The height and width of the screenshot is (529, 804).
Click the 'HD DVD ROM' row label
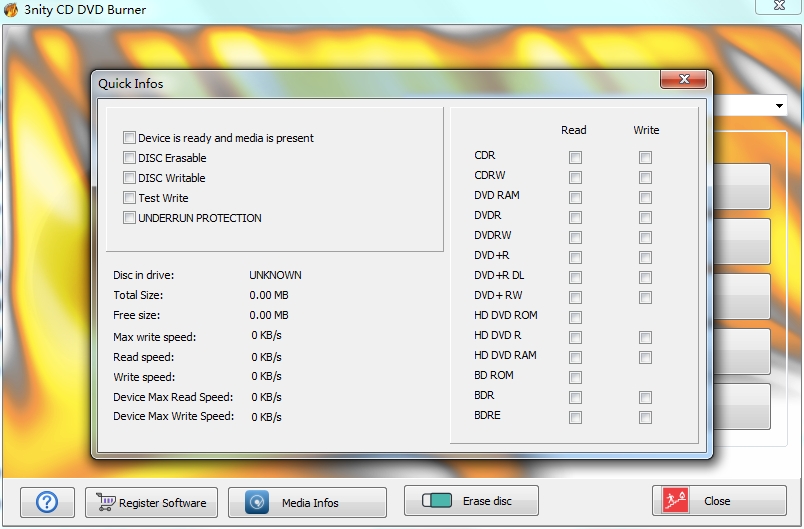coord(506,315)
